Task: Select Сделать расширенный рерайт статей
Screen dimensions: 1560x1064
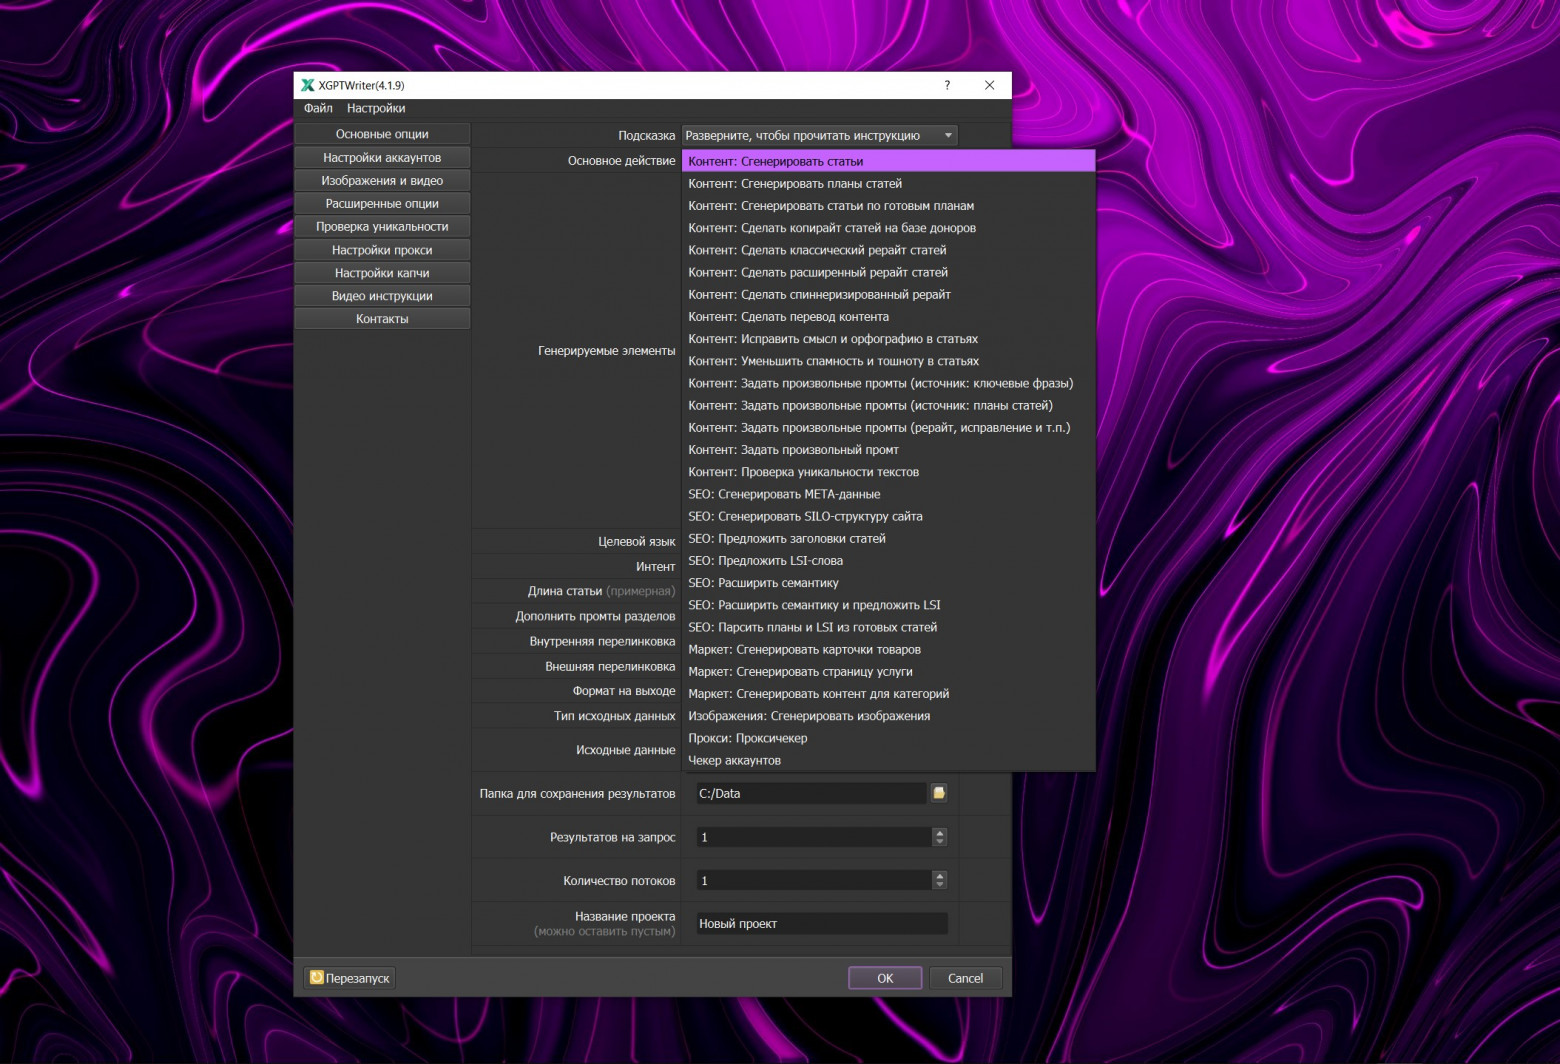Action: tap(888, 272)
